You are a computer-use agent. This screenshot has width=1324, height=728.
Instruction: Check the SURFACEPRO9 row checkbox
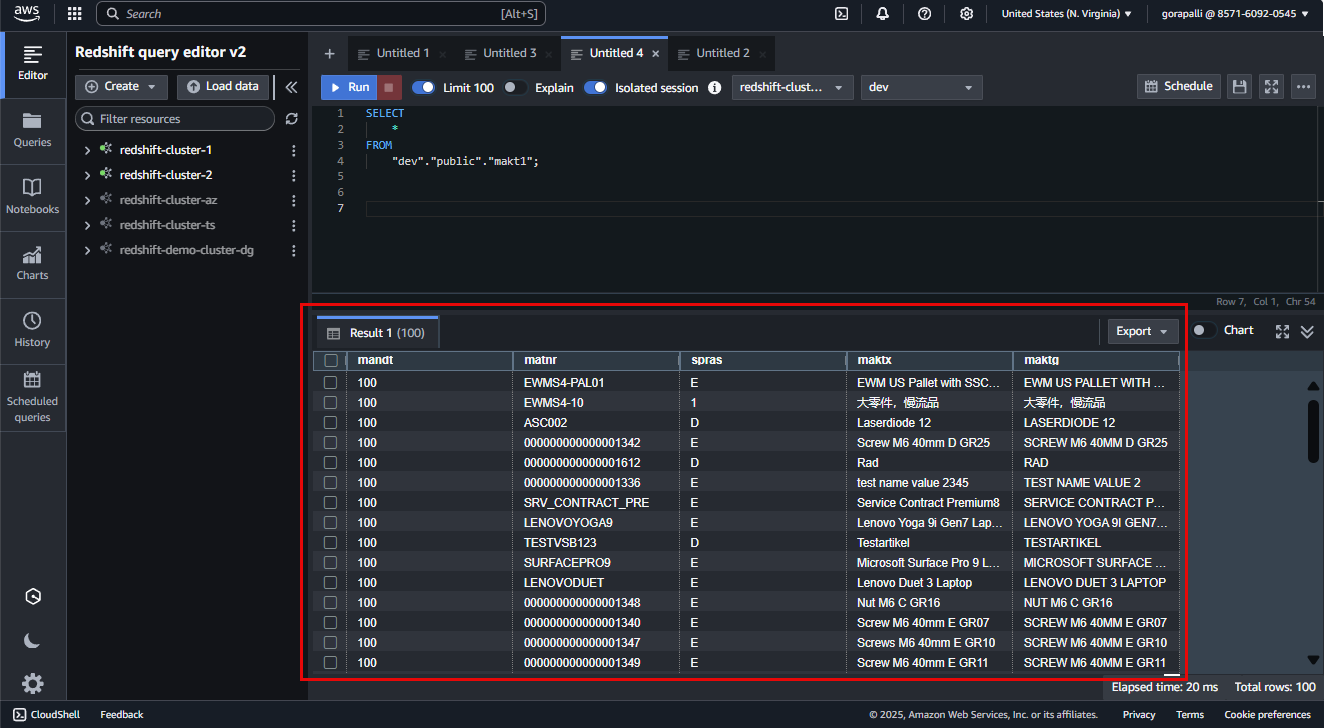pos(331,562)
